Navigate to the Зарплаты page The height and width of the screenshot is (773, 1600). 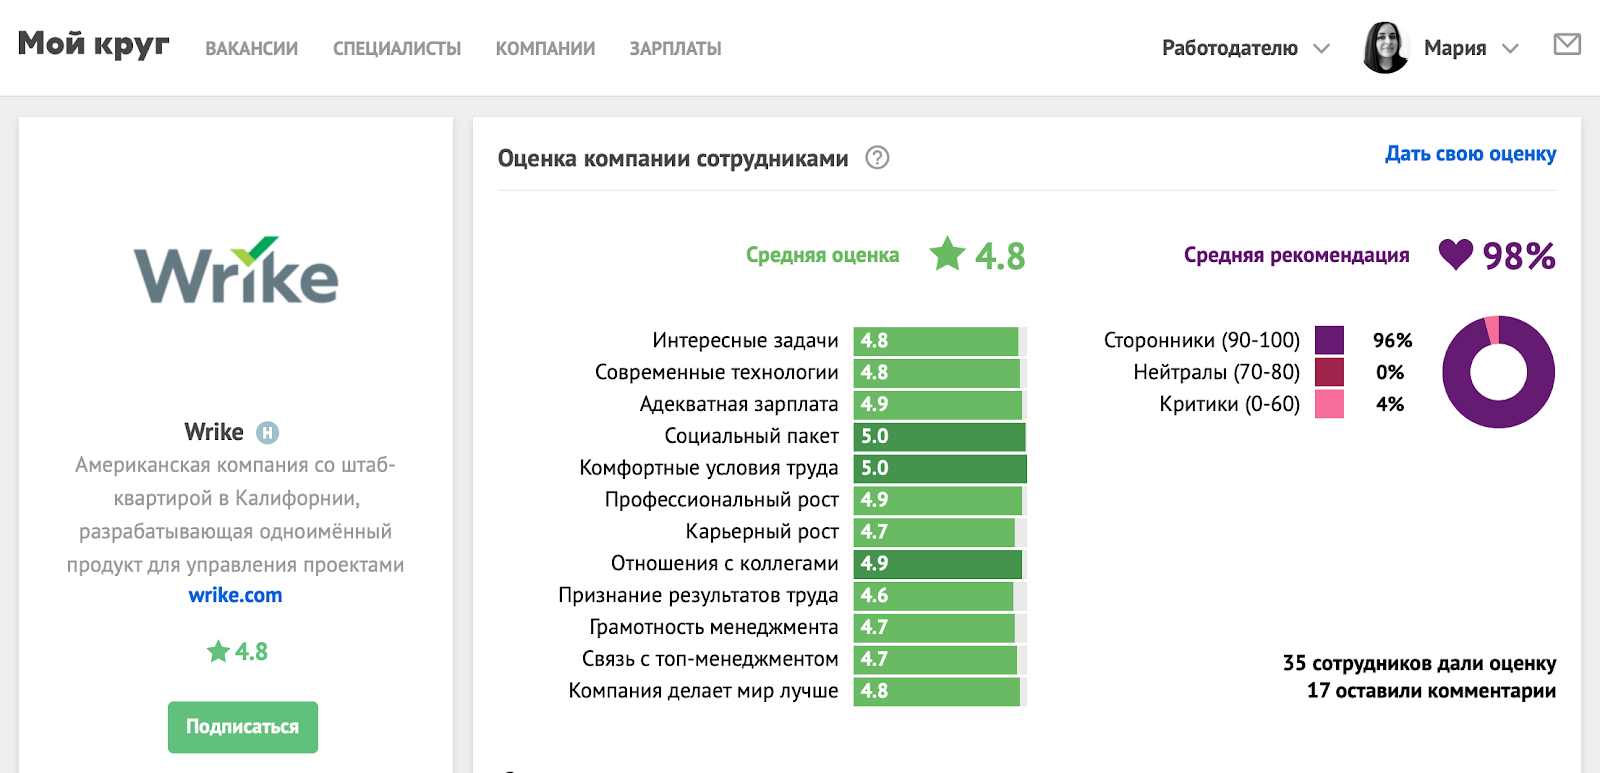(675, 48)
